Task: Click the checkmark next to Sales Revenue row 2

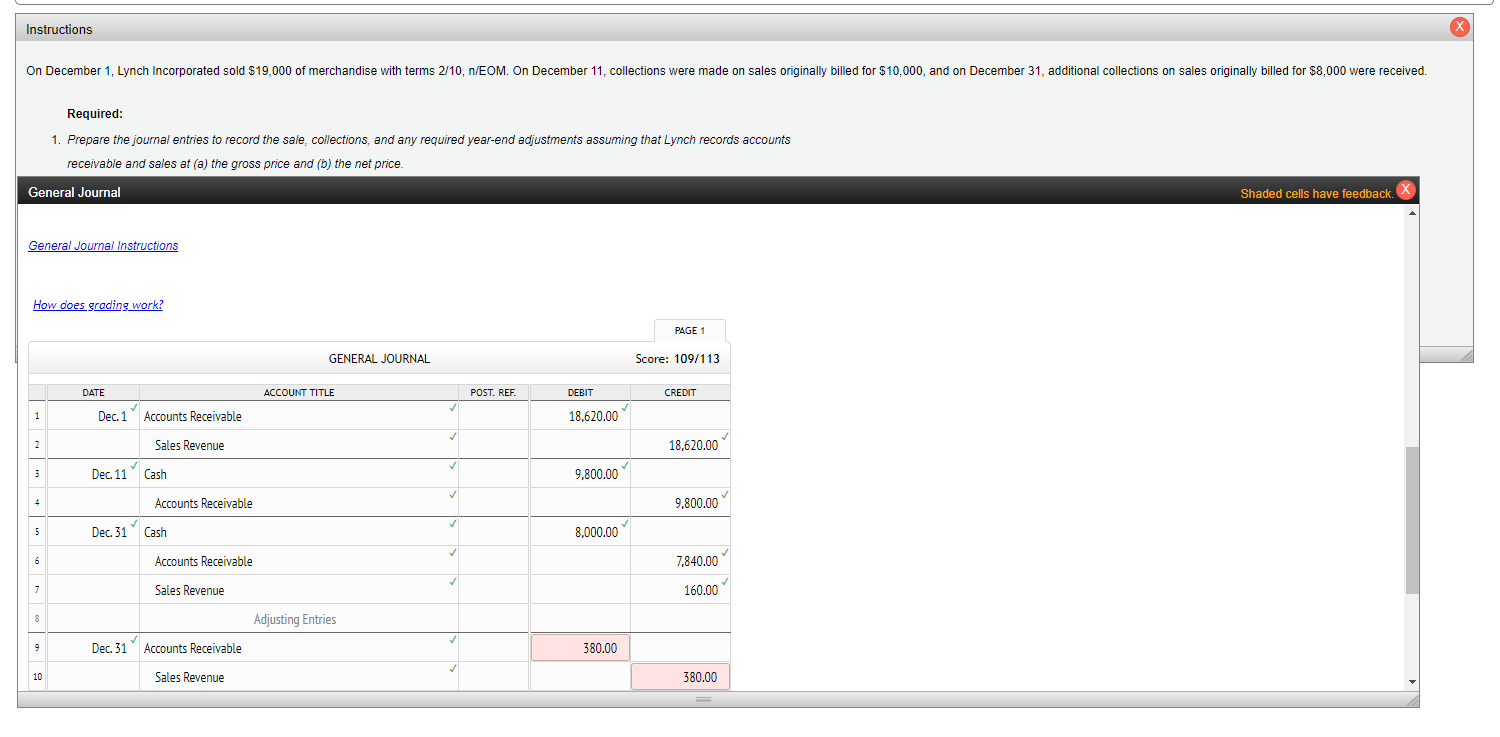Action: coord(453,438)
